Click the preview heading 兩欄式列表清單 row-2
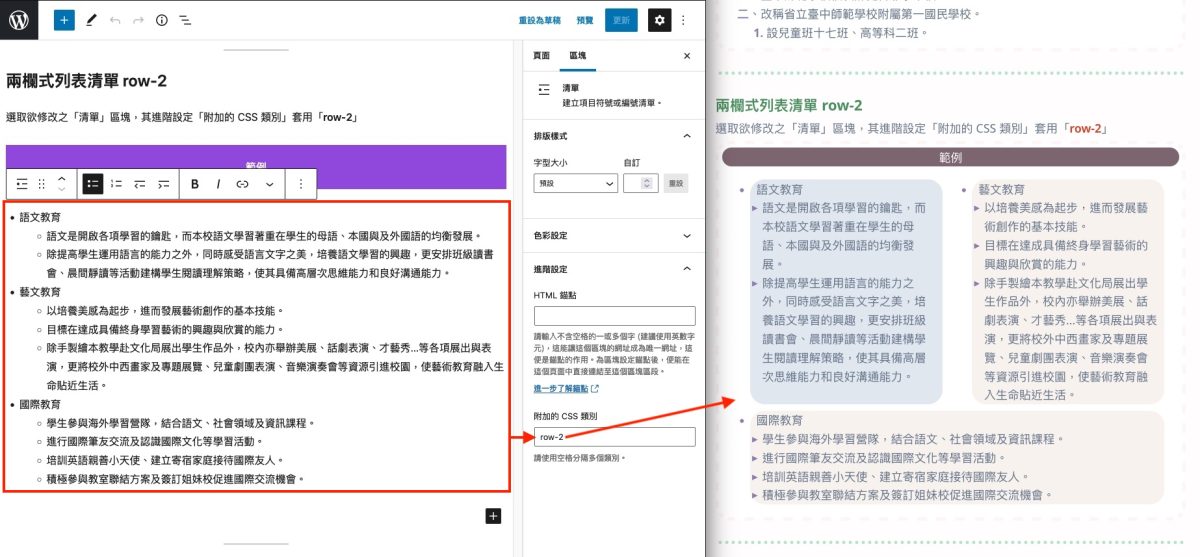The width and height of the screenshot is (1200, 557). tap(789, 105)
